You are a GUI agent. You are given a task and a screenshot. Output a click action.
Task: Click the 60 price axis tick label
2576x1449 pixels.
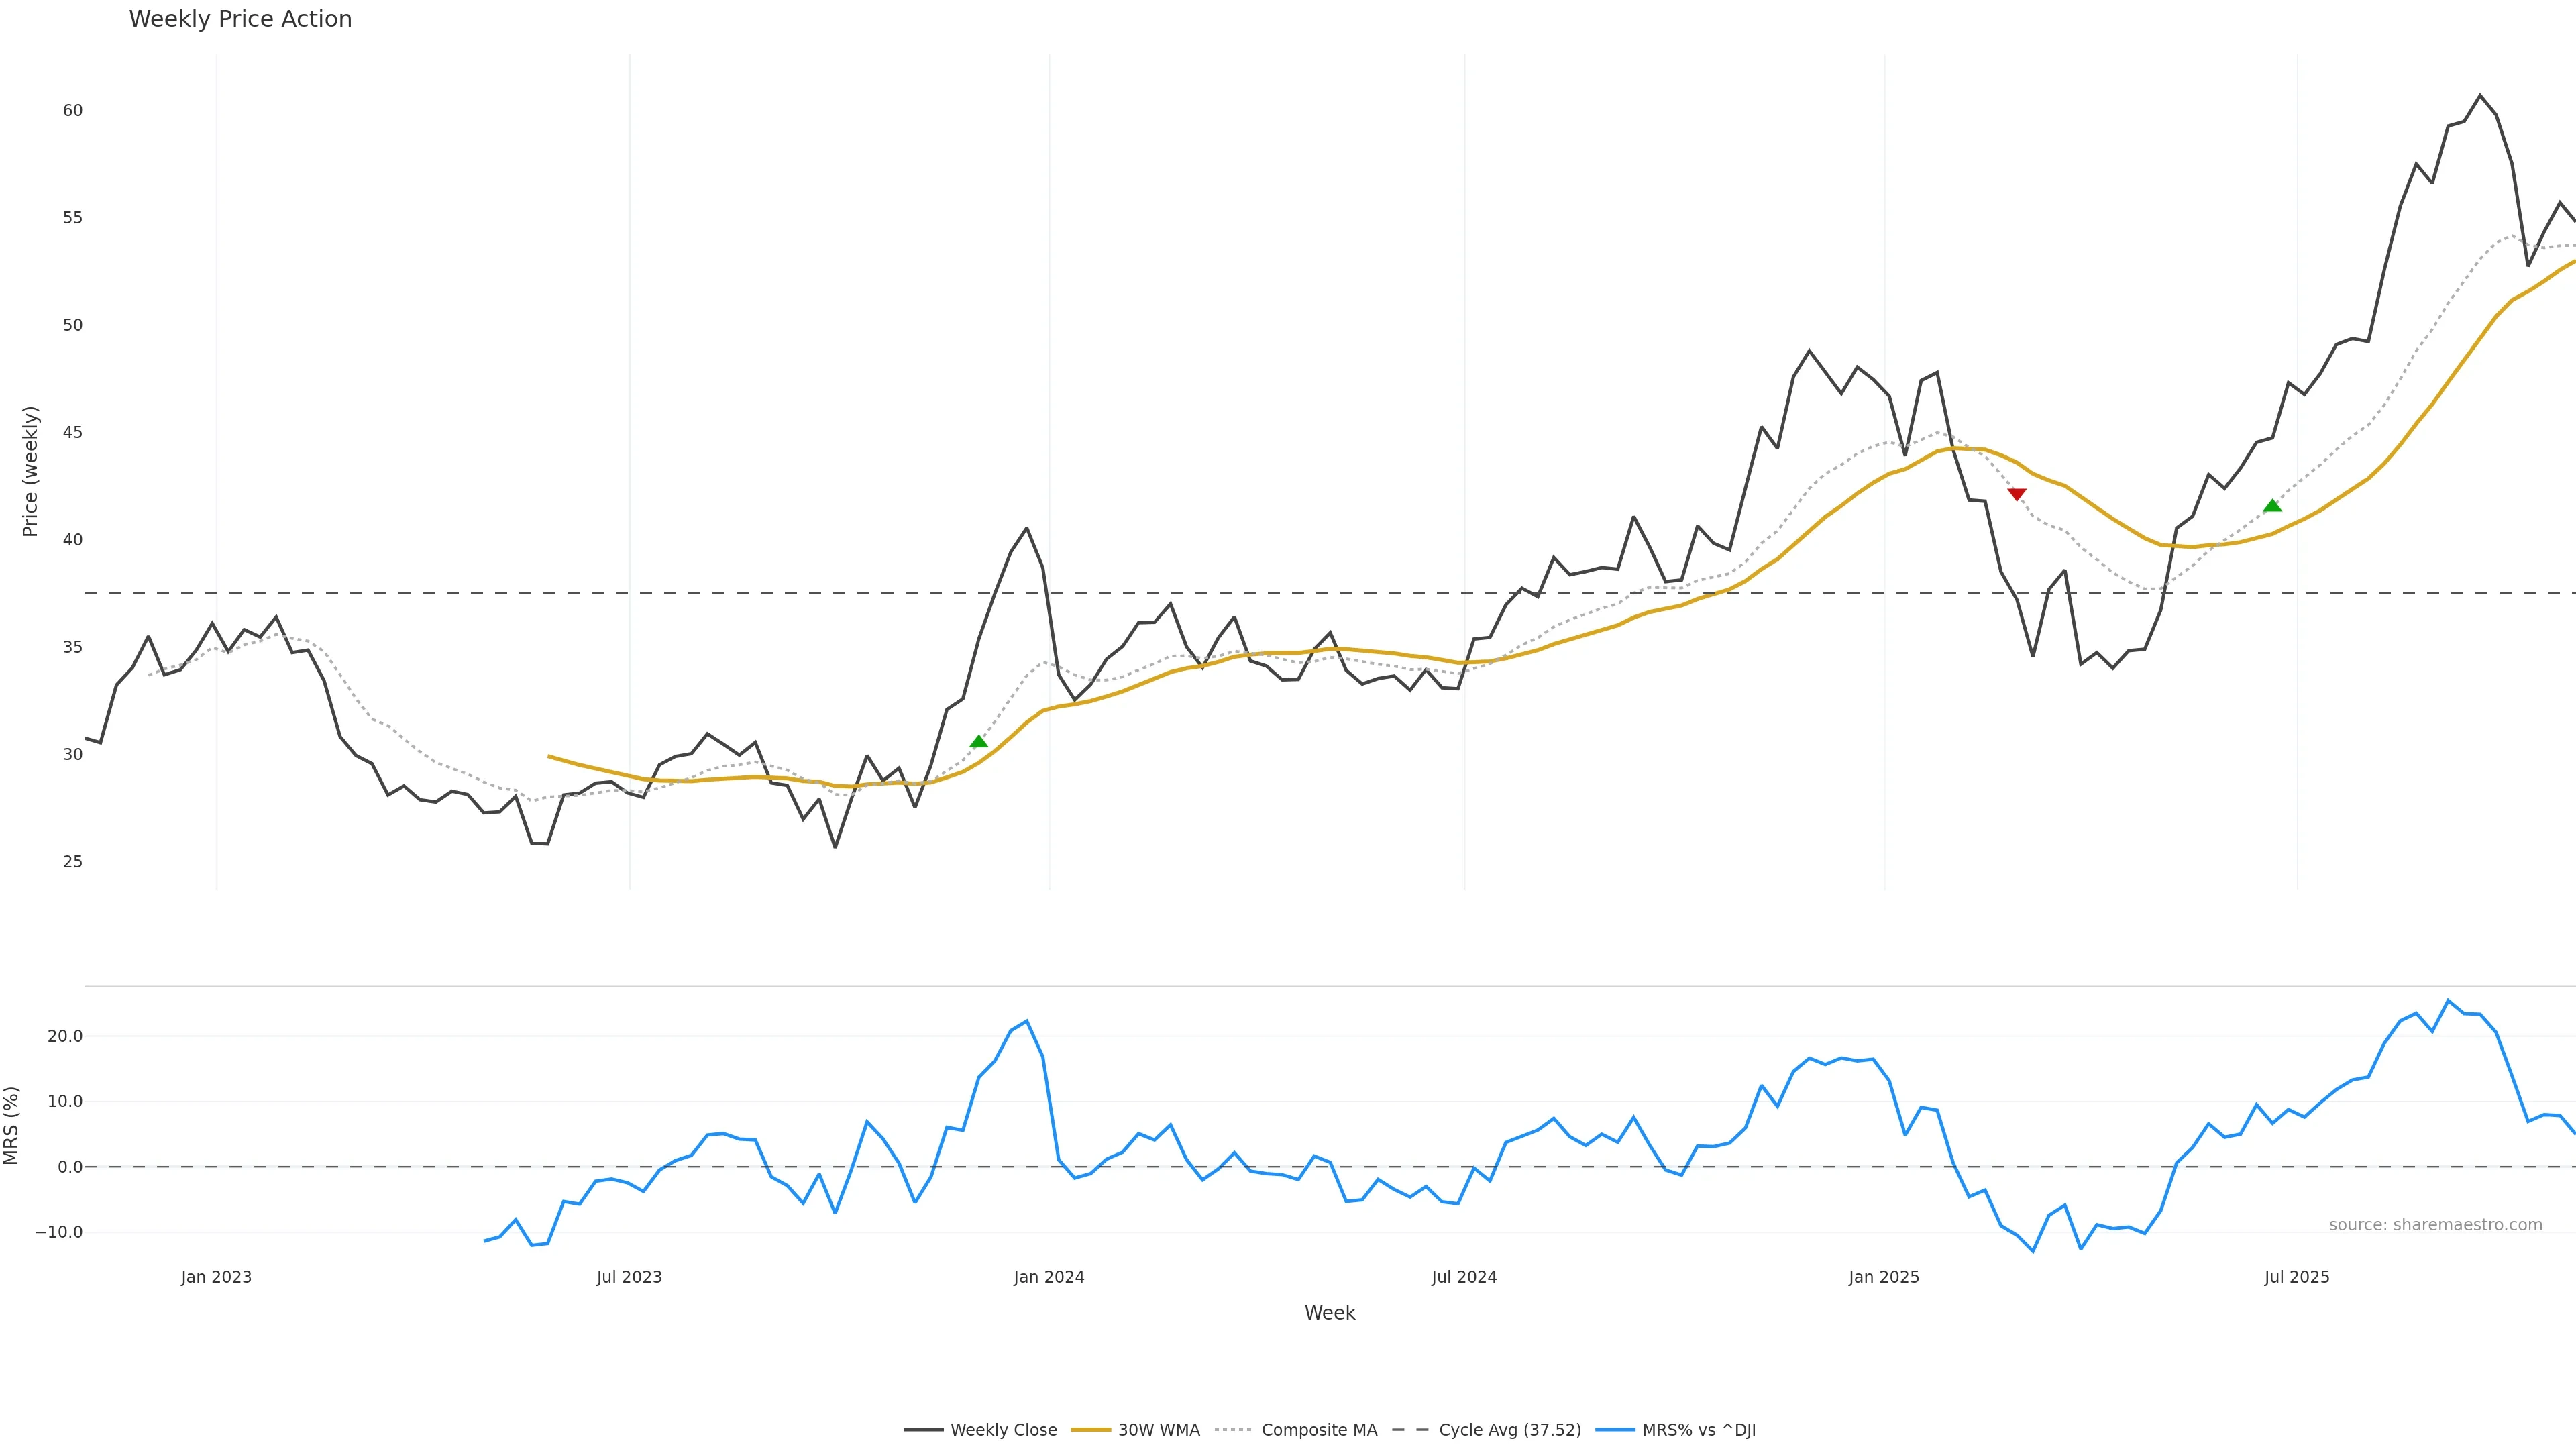coord(72,110)
